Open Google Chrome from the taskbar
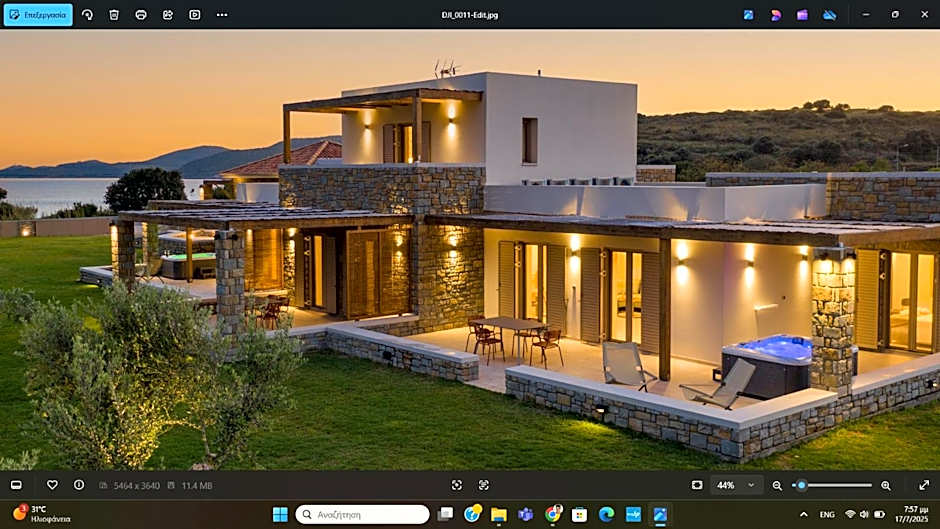Viewport: 940px width, 529px height. pyautogui.click(x=553, y=514)
